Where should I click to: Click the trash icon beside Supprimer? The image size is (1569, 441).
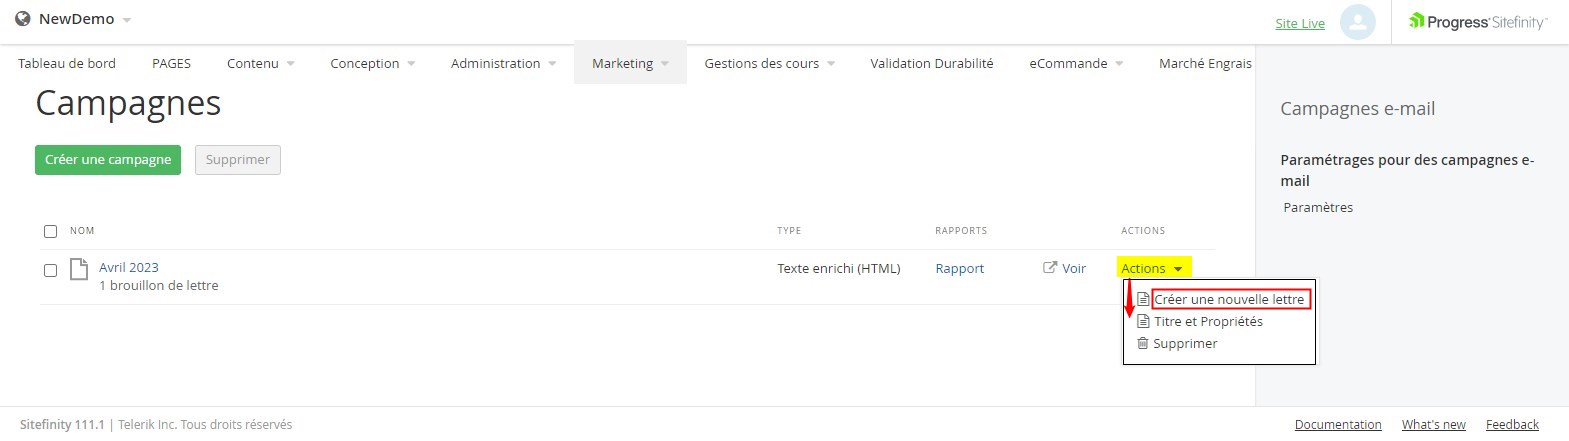(x=1143, y=343)
